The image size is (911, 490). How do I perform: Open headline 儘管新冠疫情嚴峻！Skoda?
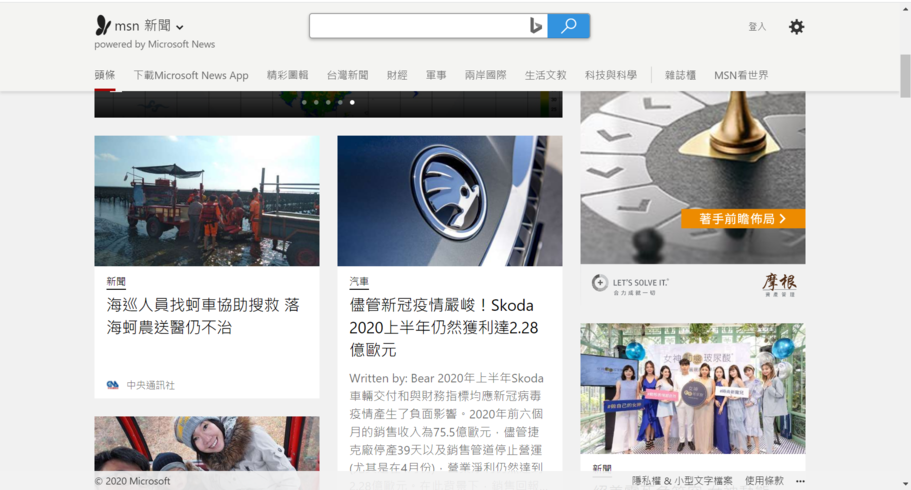pos(444,327)
